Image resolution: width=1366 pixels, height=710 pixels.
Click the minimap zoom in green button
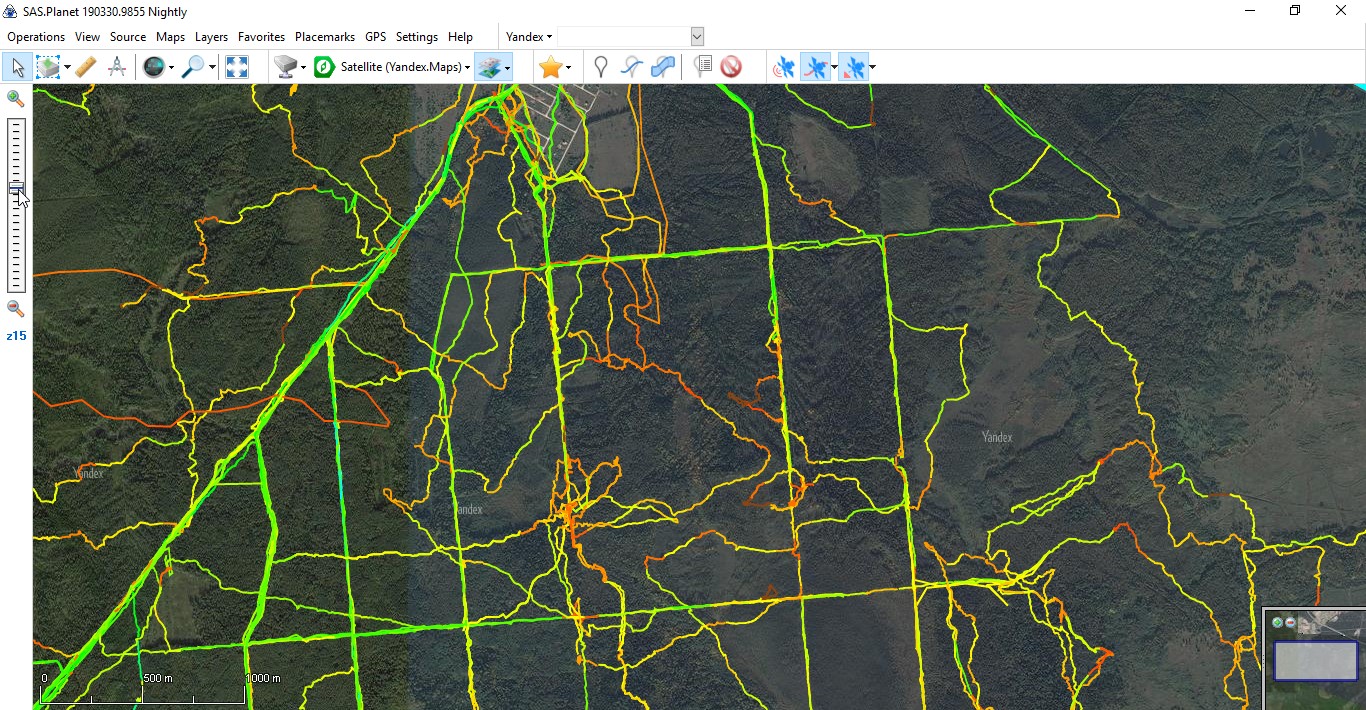point(1277,622)
